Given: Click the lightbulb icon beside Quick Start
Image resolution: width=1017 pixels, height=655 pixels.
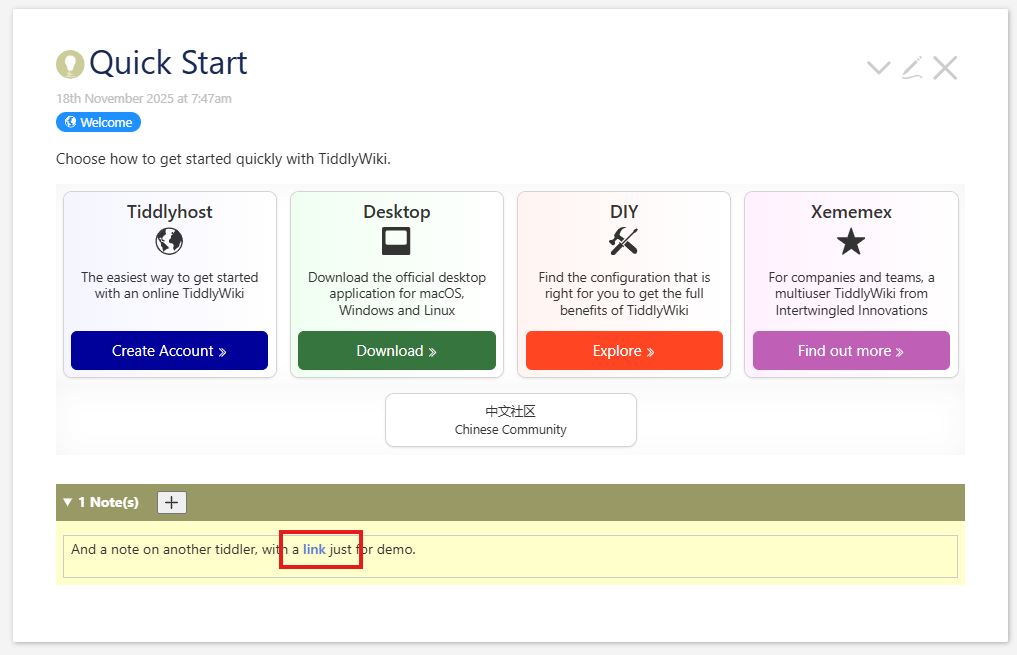Looking at the screenshot, I should click(70, 64).
